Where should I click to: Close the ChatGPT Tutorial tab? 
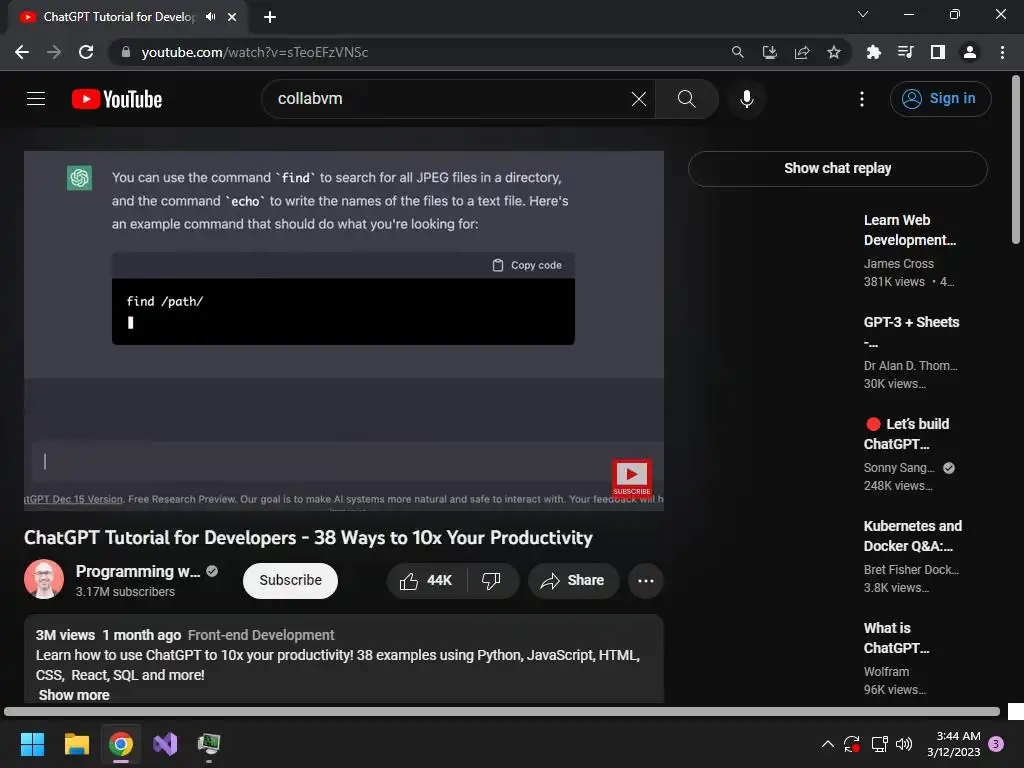pyautogui.click(x=232, y=17)
